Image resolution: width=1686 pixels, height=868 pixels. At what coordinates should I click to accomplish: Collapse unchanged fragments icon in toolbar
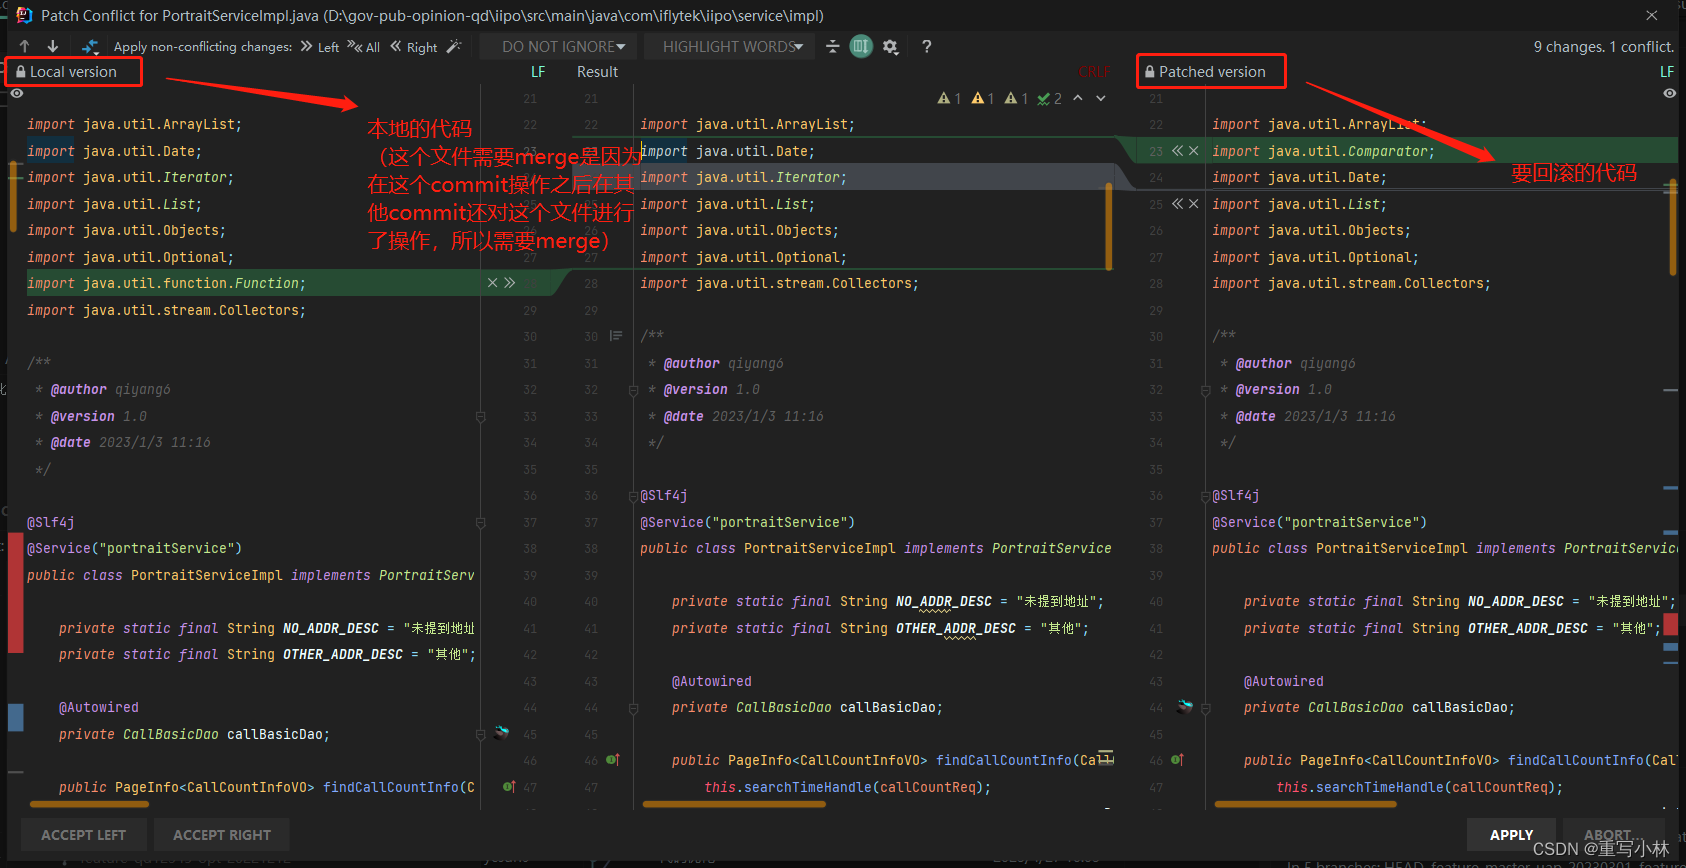point(832,46)
